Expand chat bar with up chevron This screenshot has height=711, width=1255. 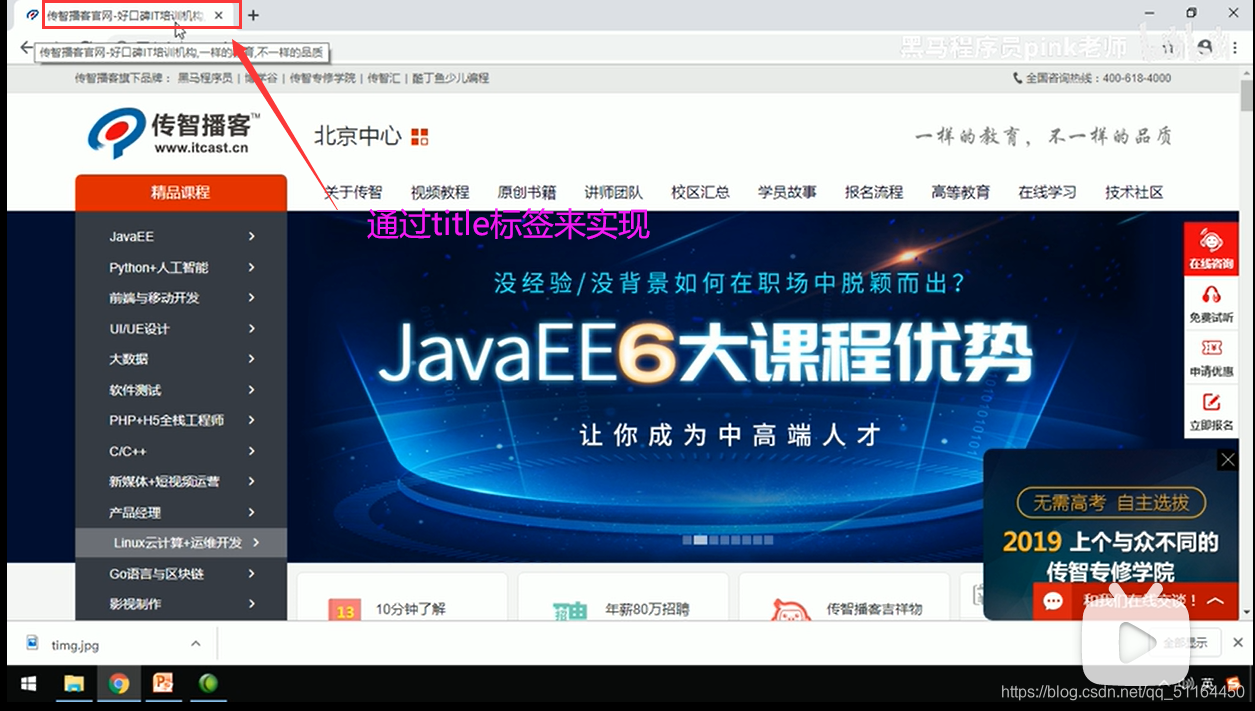click(1215, 601)
